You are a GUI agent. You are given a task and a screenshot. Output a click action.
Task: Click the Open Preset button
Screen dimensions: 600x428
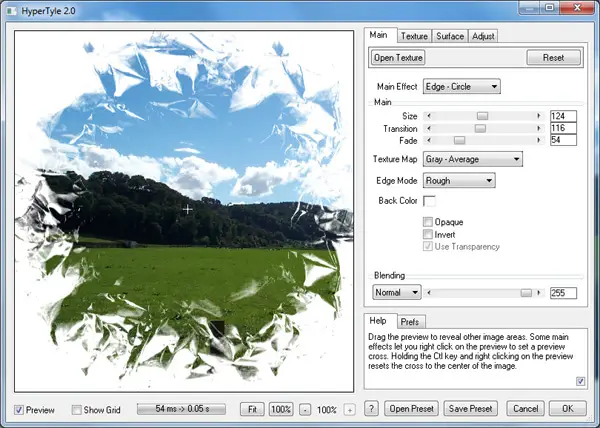(411, 408)
